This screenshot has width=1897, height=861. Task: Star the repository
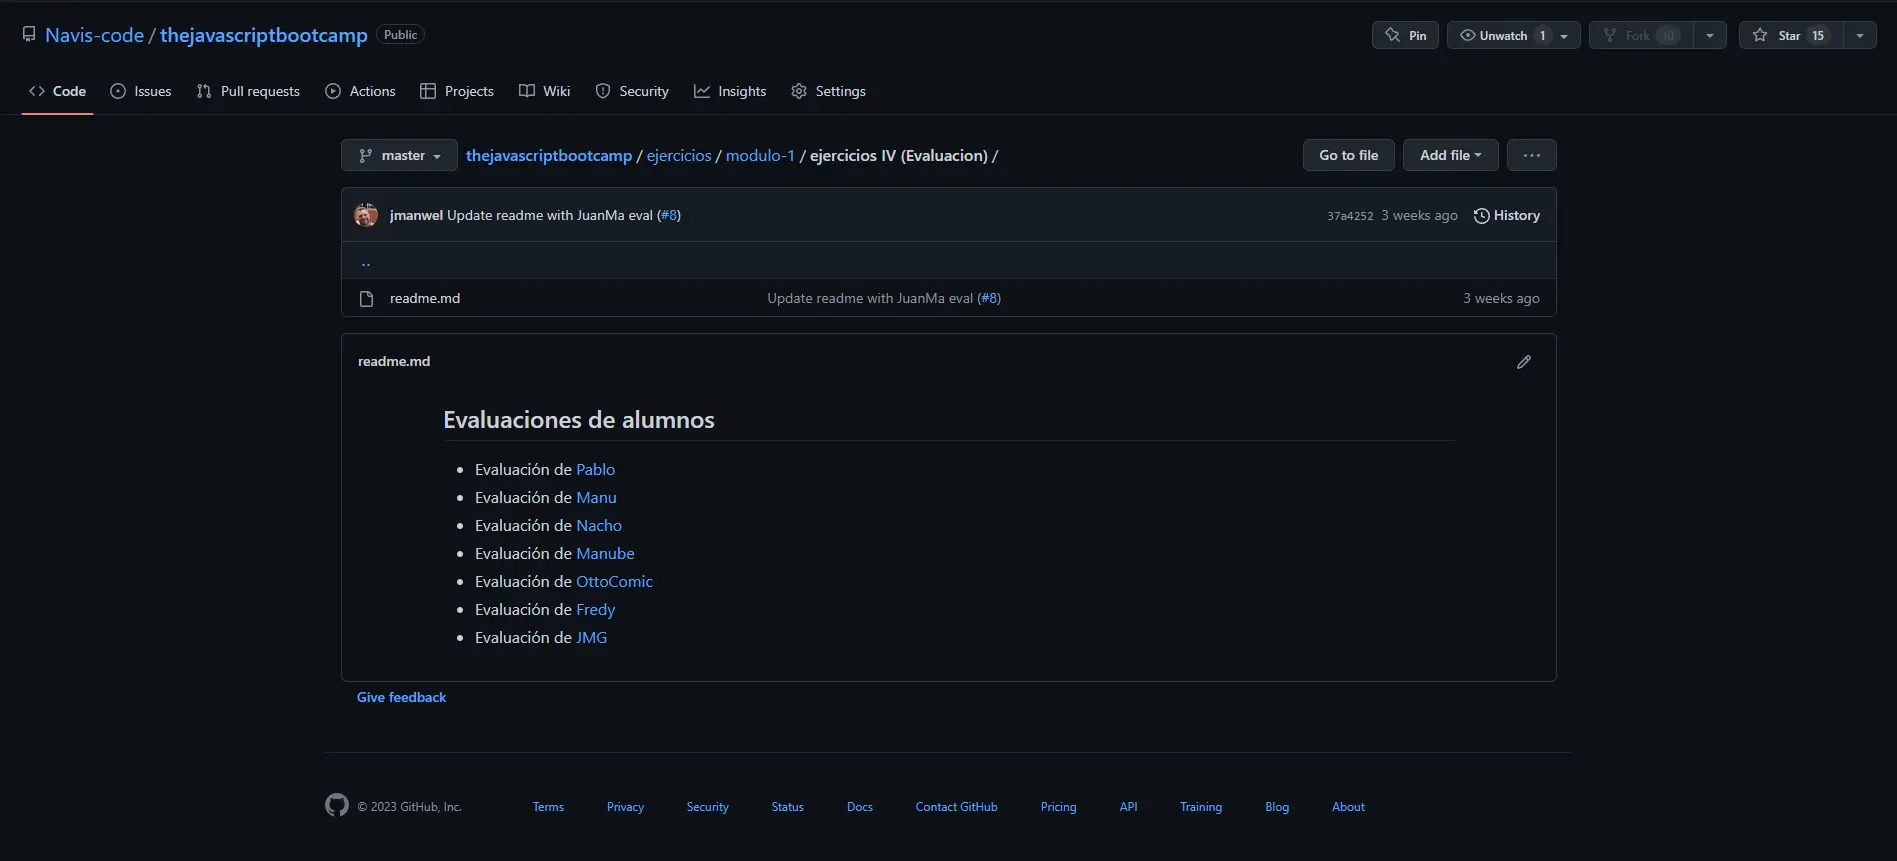(1790, 35)
